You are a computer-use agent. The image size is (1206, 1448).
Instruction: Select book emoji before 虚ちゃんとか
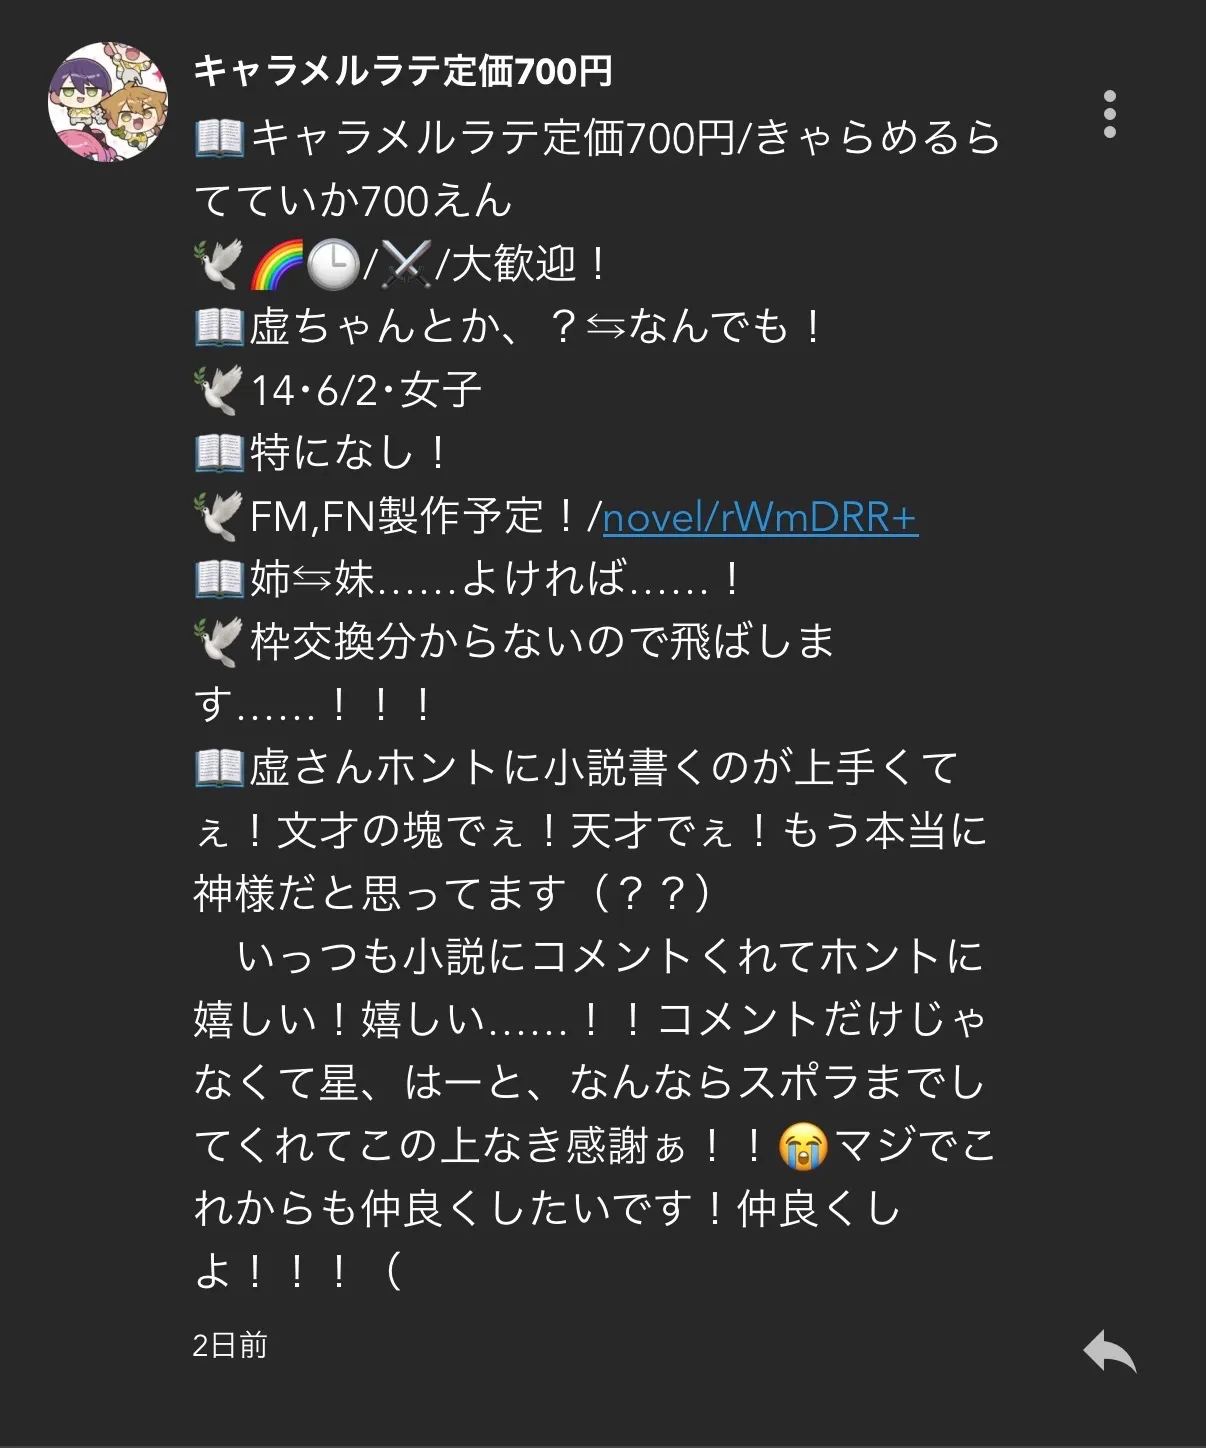[219, 327]
